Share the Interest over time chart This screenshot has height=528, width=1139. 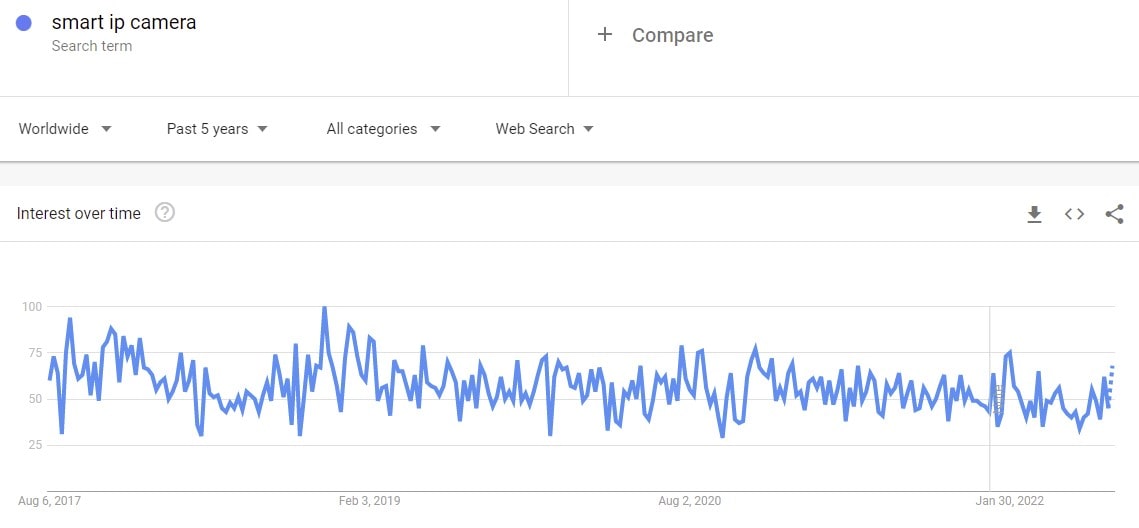click(x=1114, y=214)
